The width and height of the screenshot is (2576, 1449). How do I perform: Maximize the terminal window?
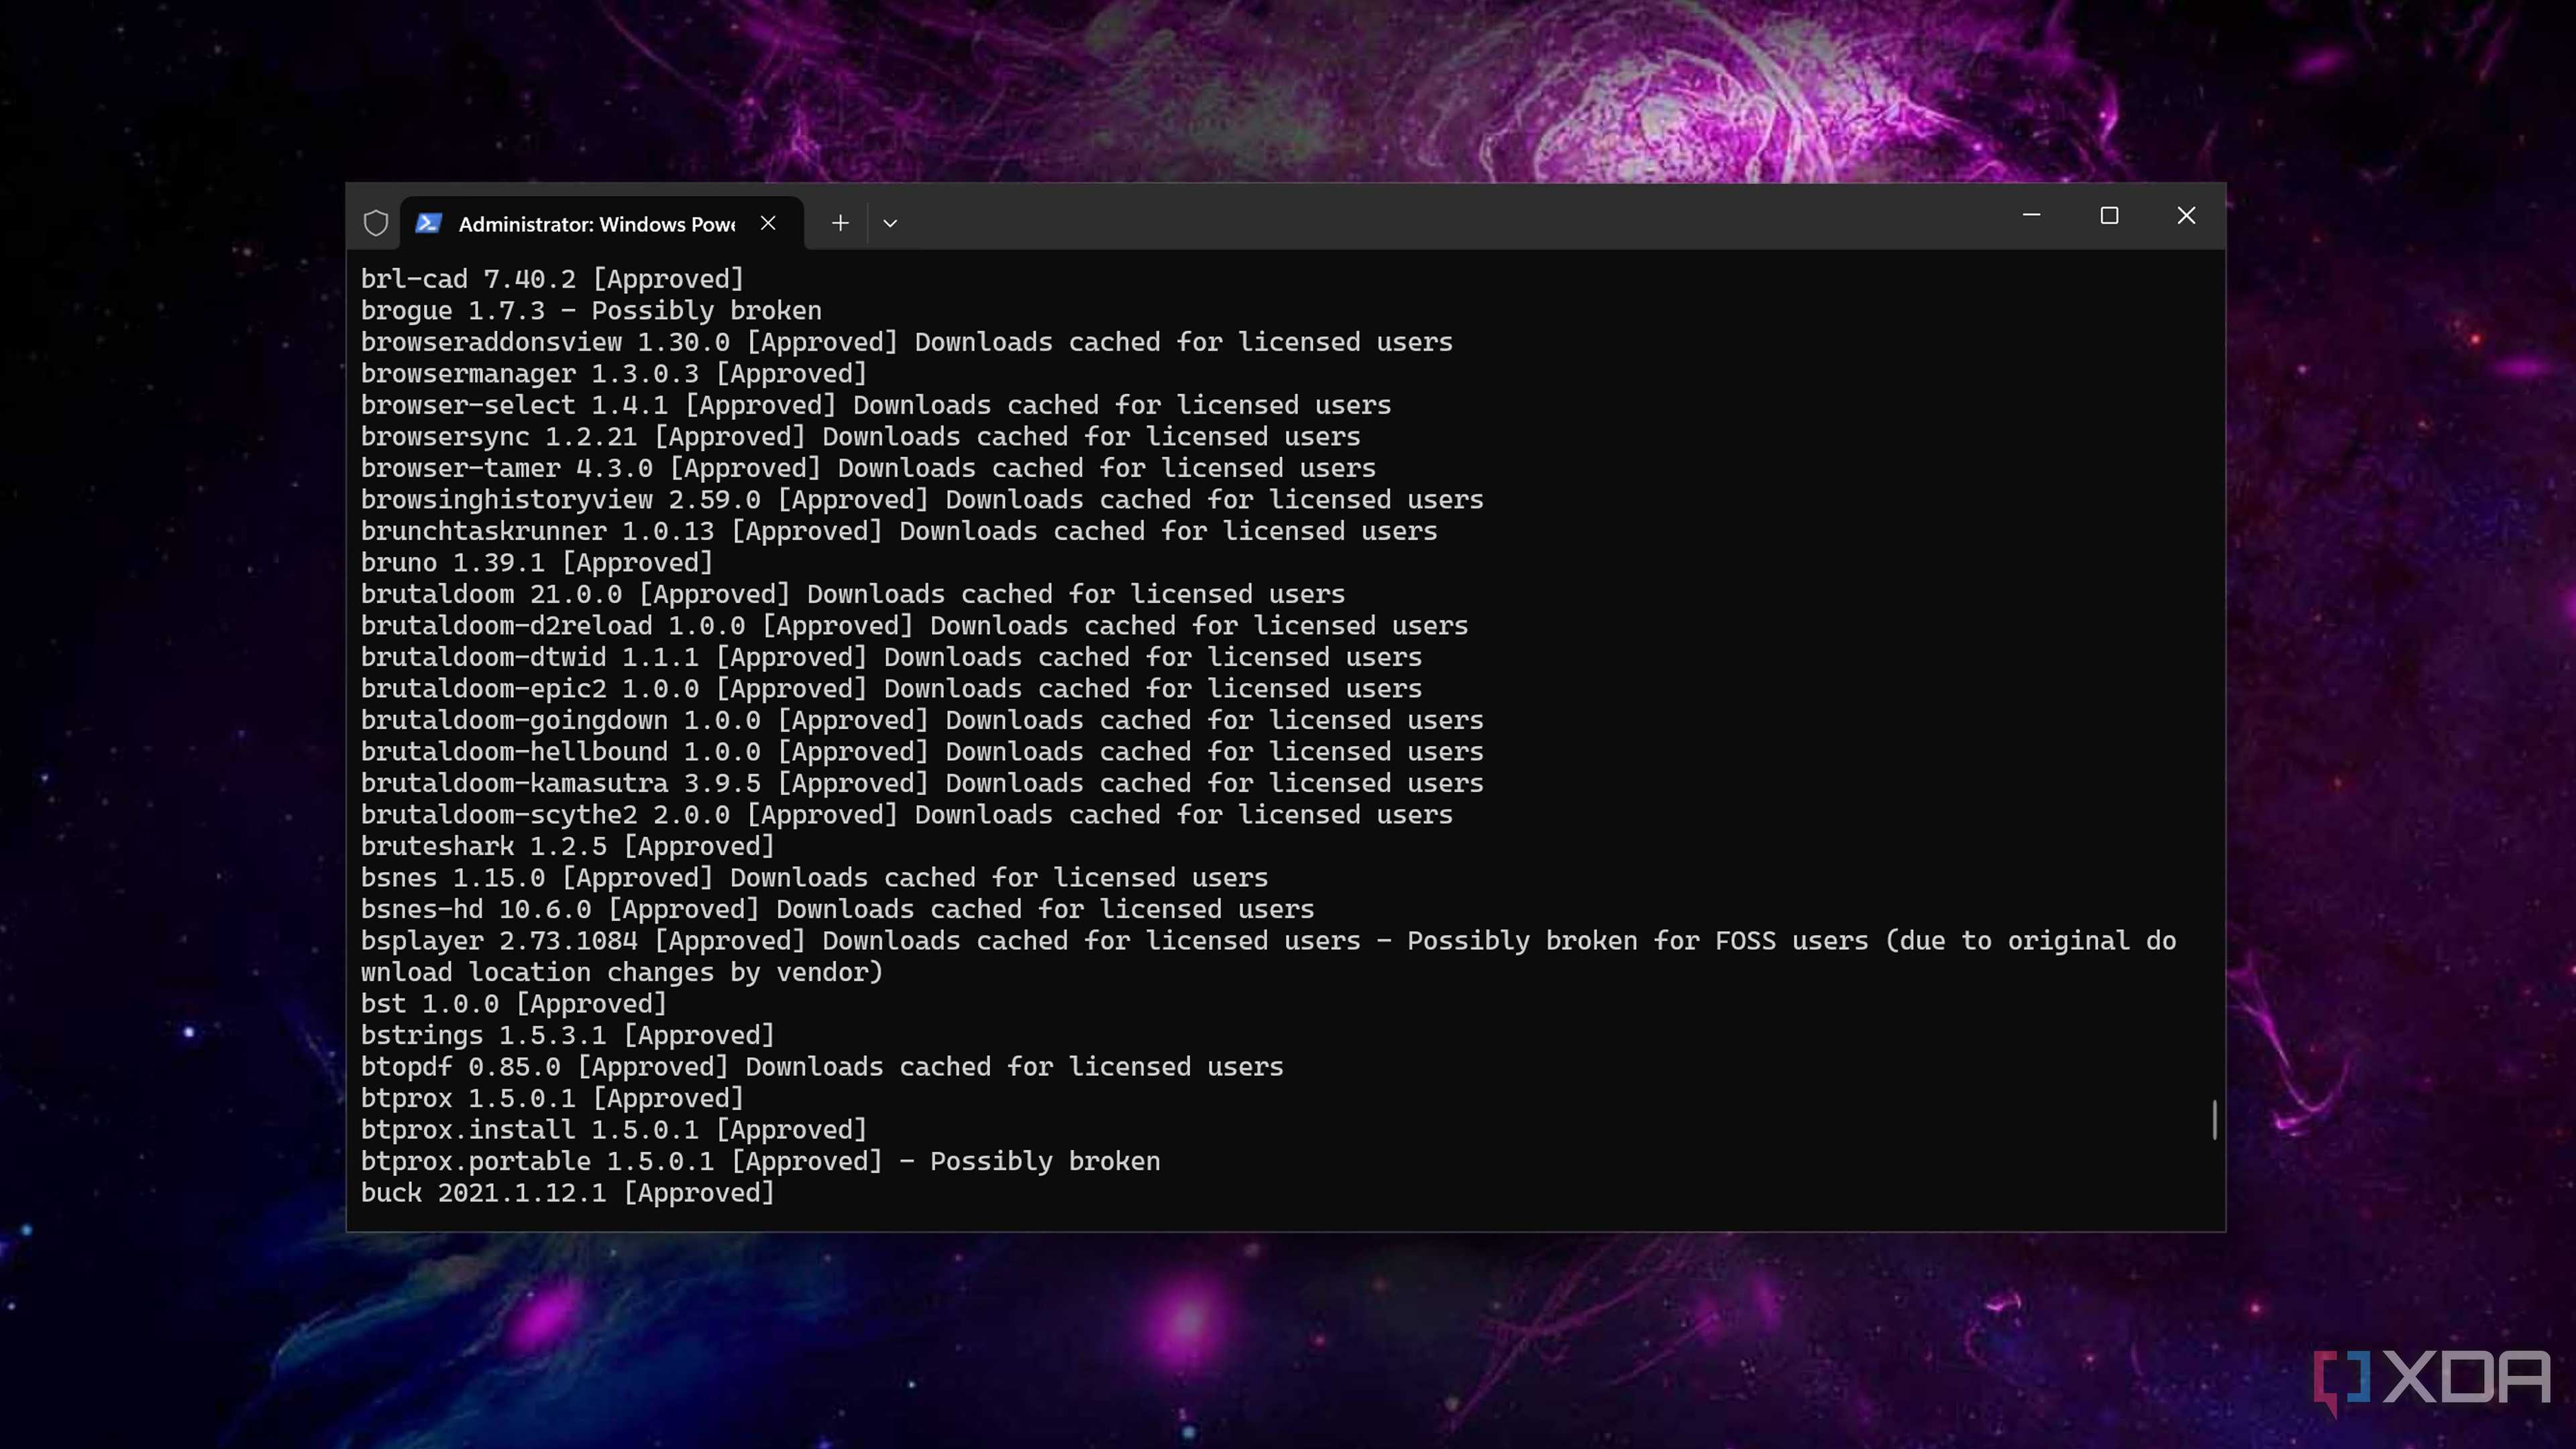click(x=2109, y=215)
